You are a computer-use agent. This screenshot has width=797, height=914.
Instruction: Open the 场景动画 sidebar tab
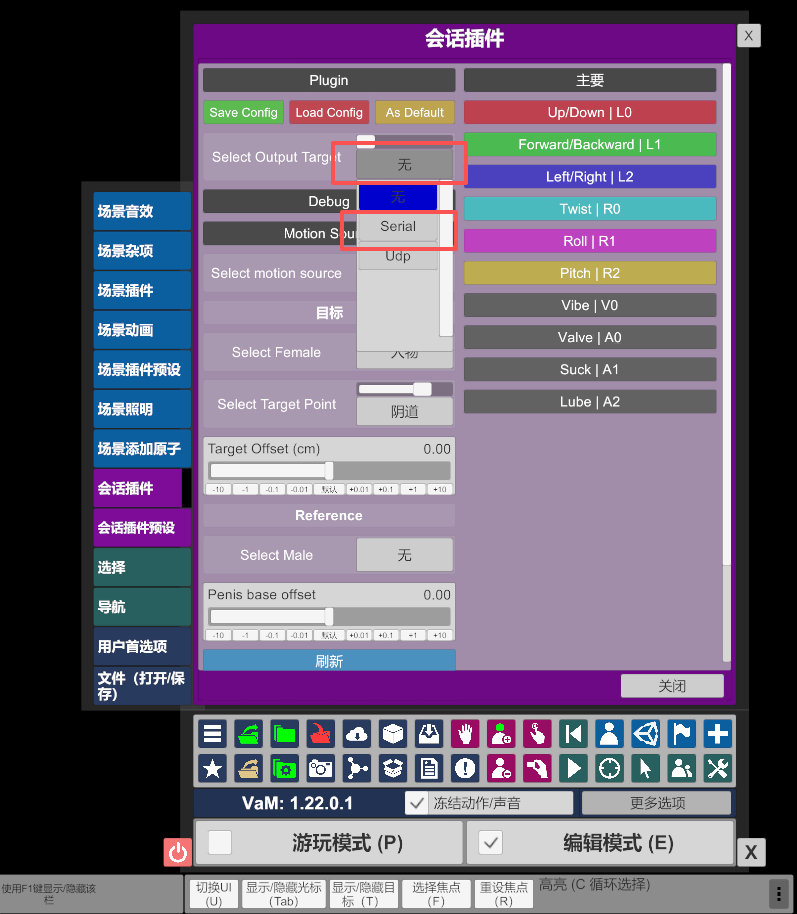(x=142, y=330)
